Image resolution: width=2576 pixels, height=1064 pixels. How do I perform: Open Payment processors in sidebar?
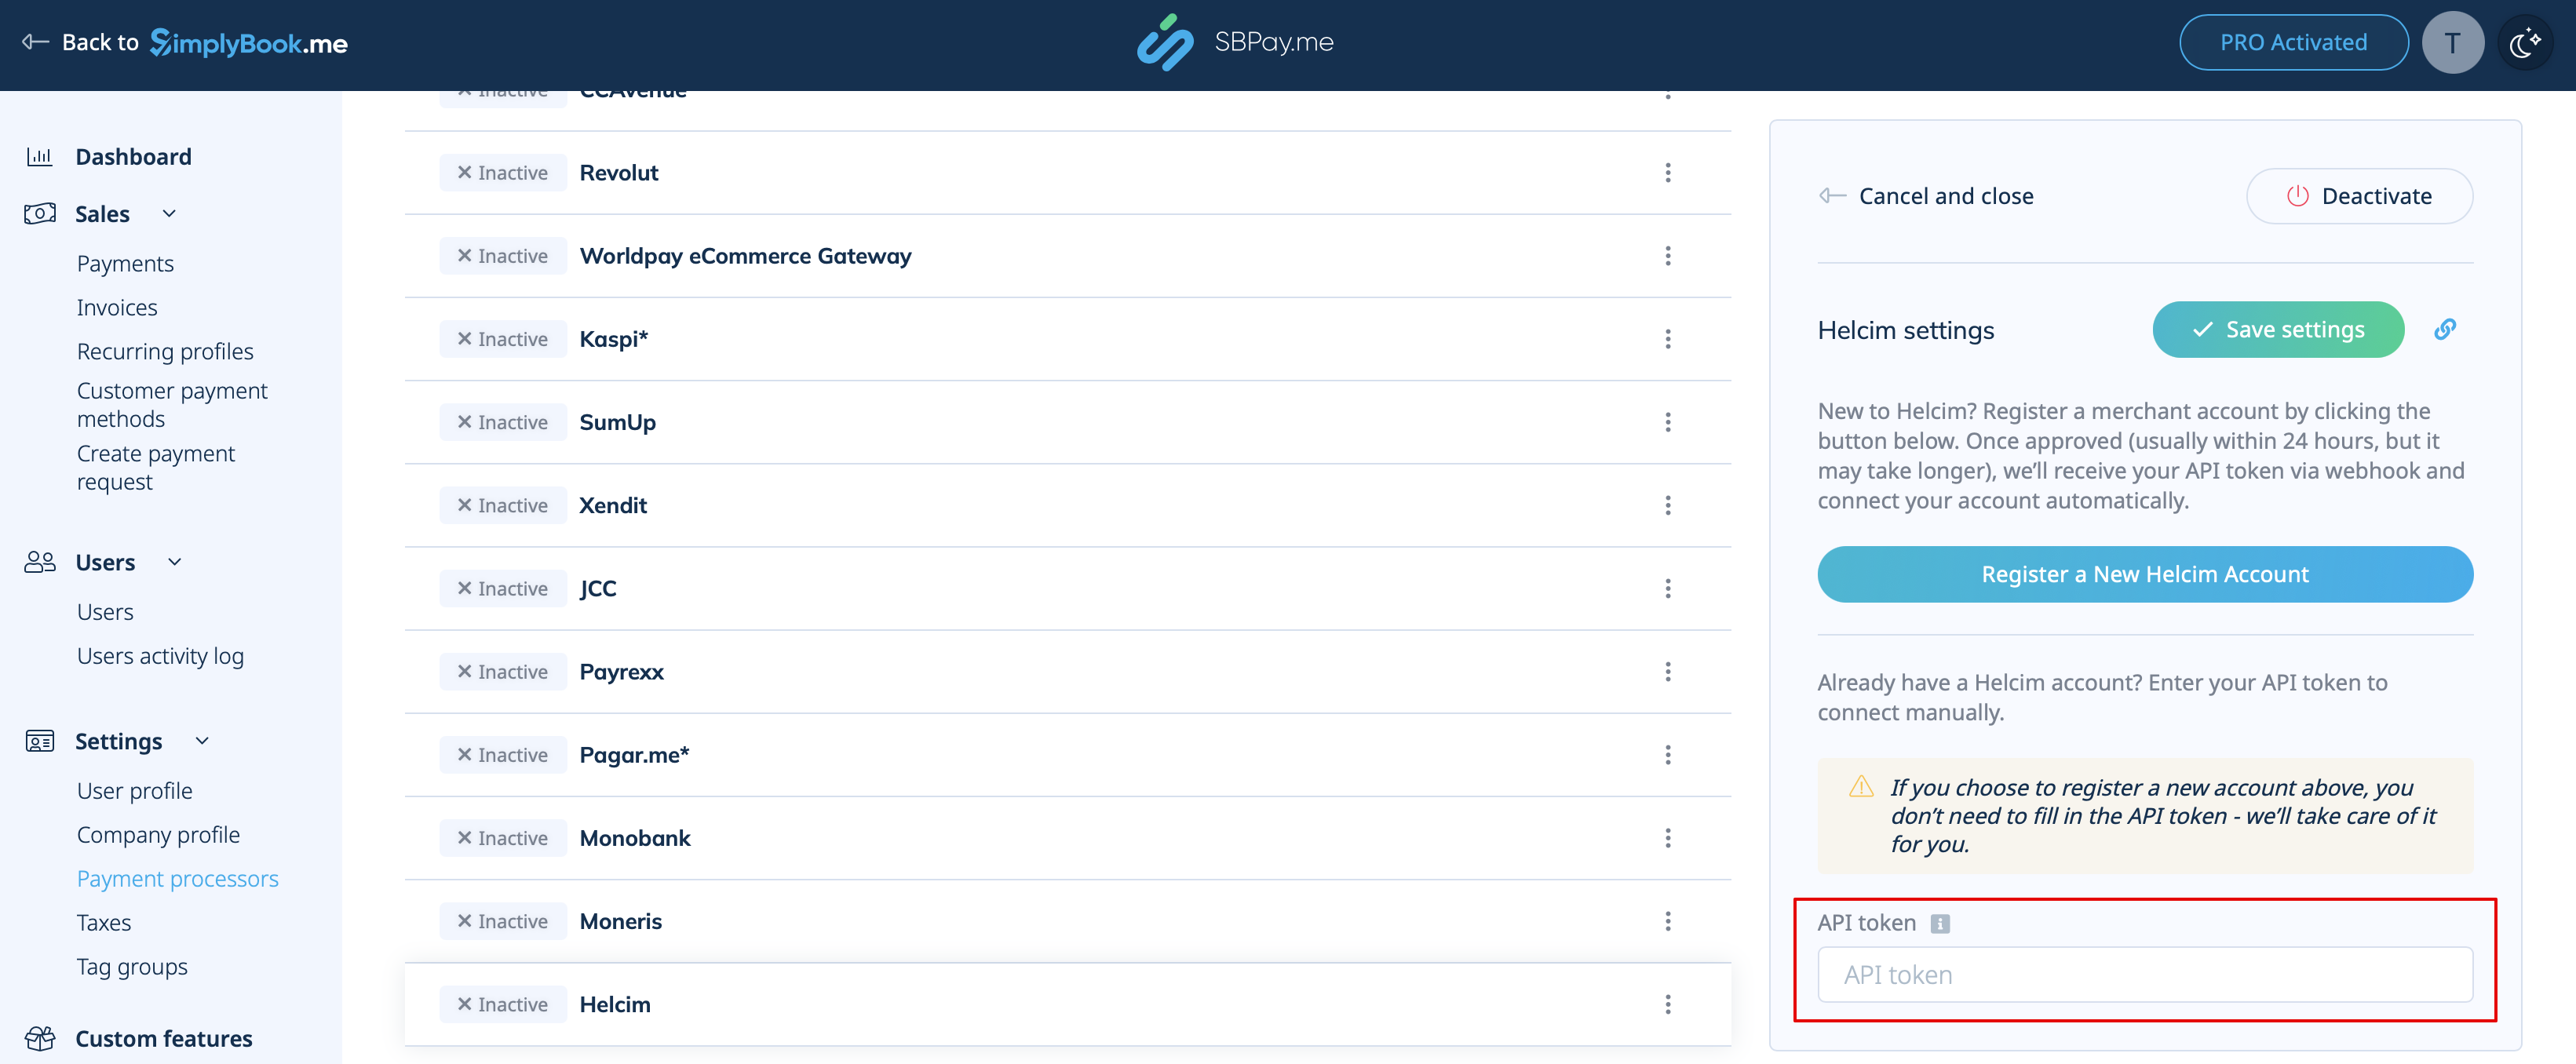(177, 879)
